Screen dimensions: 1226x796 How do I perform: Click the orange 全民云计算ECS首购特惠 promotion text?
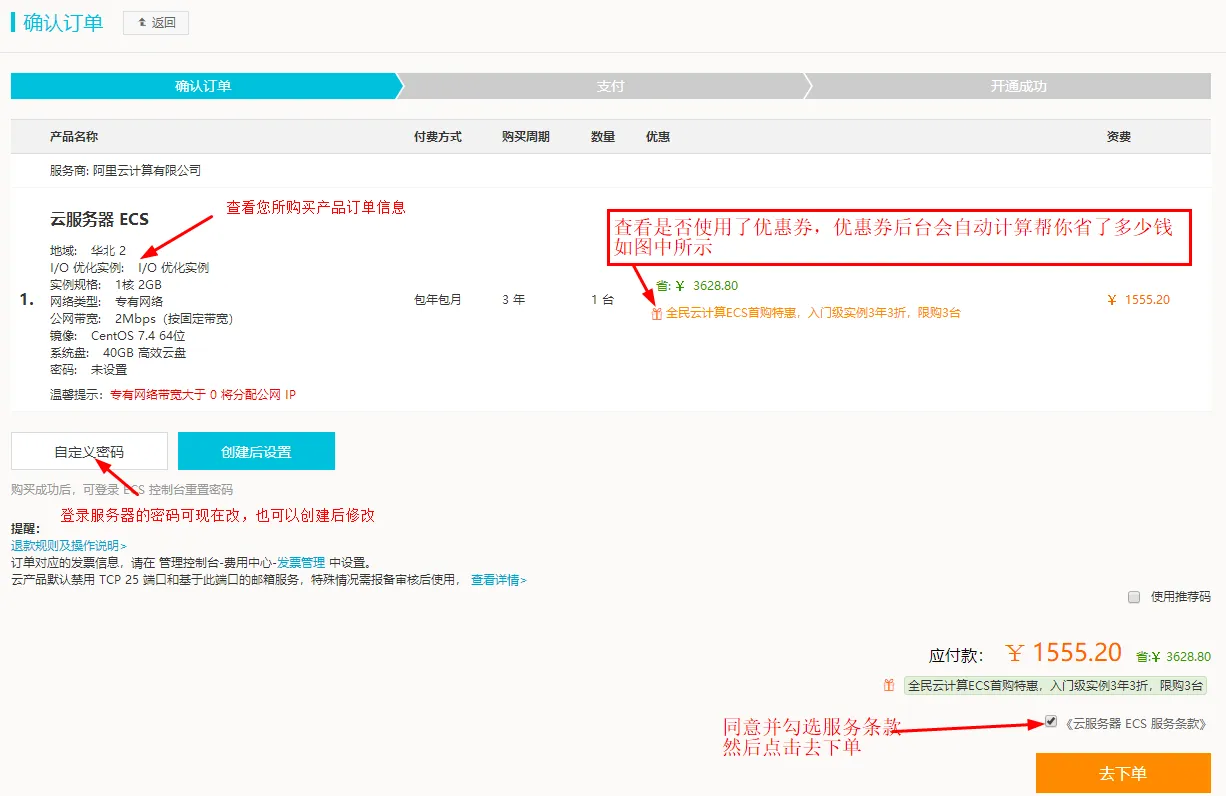pyautogui.click(x=813, y=313)
